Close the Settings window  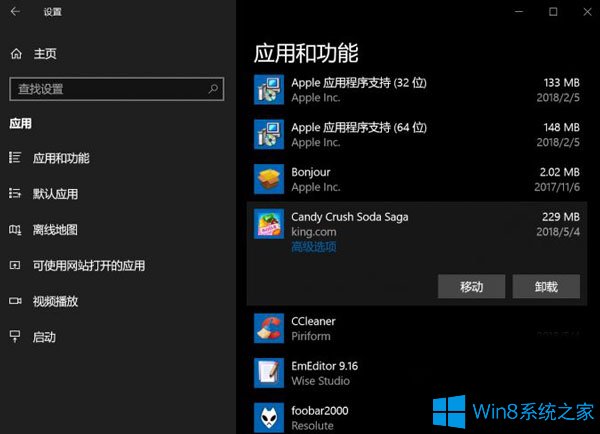coord(587,12)
